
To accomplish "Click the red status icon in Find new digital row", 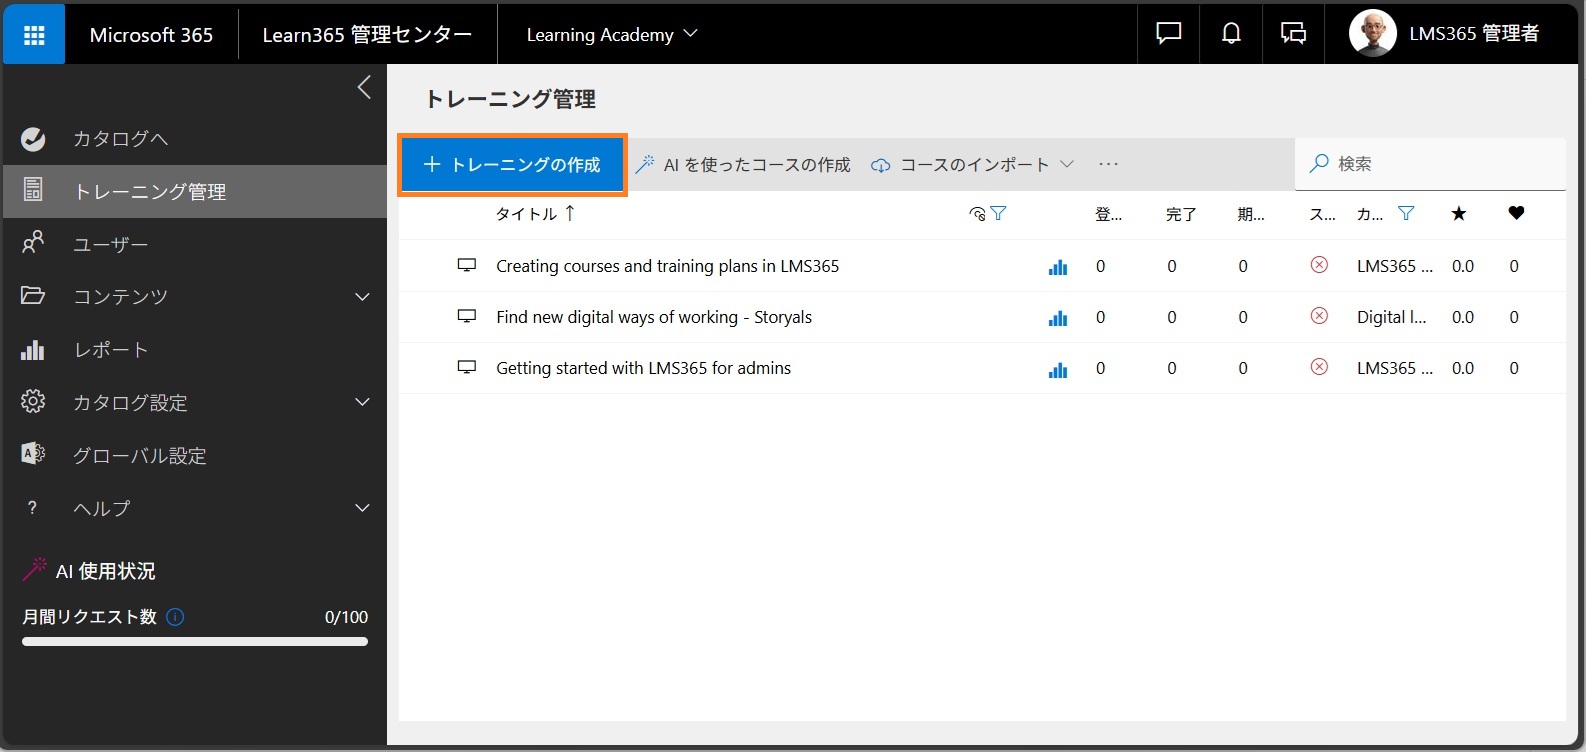I will [1319, 316].
